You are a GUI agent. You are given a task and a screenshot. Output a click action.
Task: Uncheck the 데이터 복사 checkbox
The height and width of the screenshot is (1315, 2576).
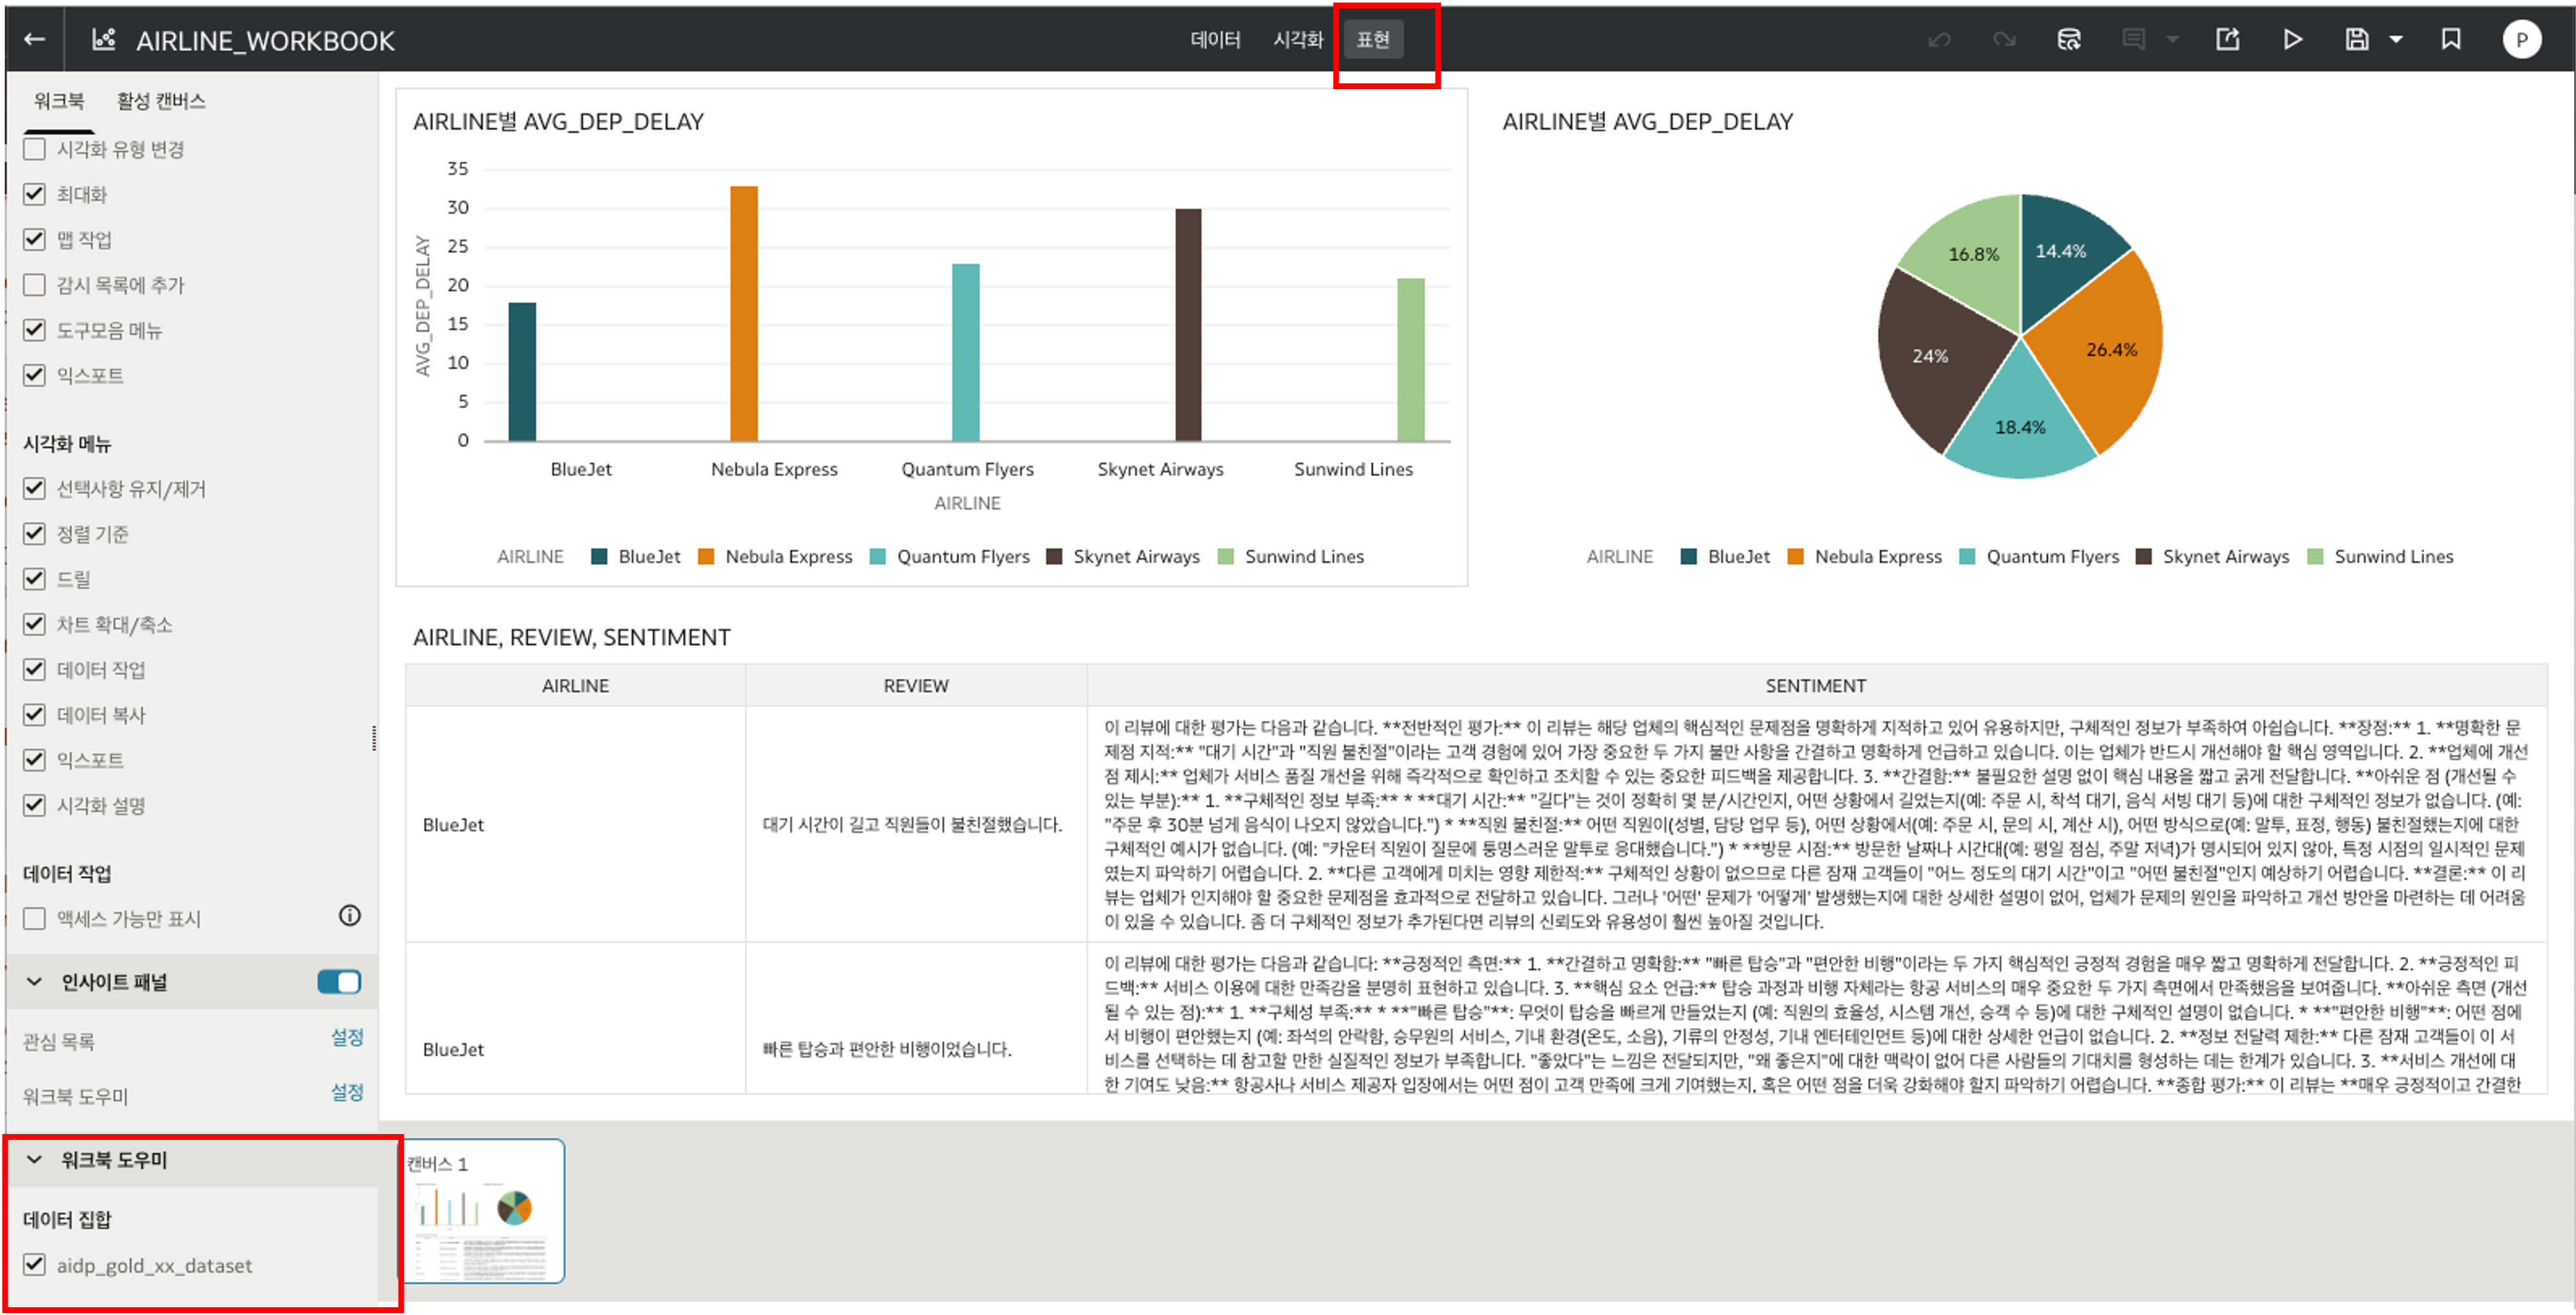click(x=35, y=715)
